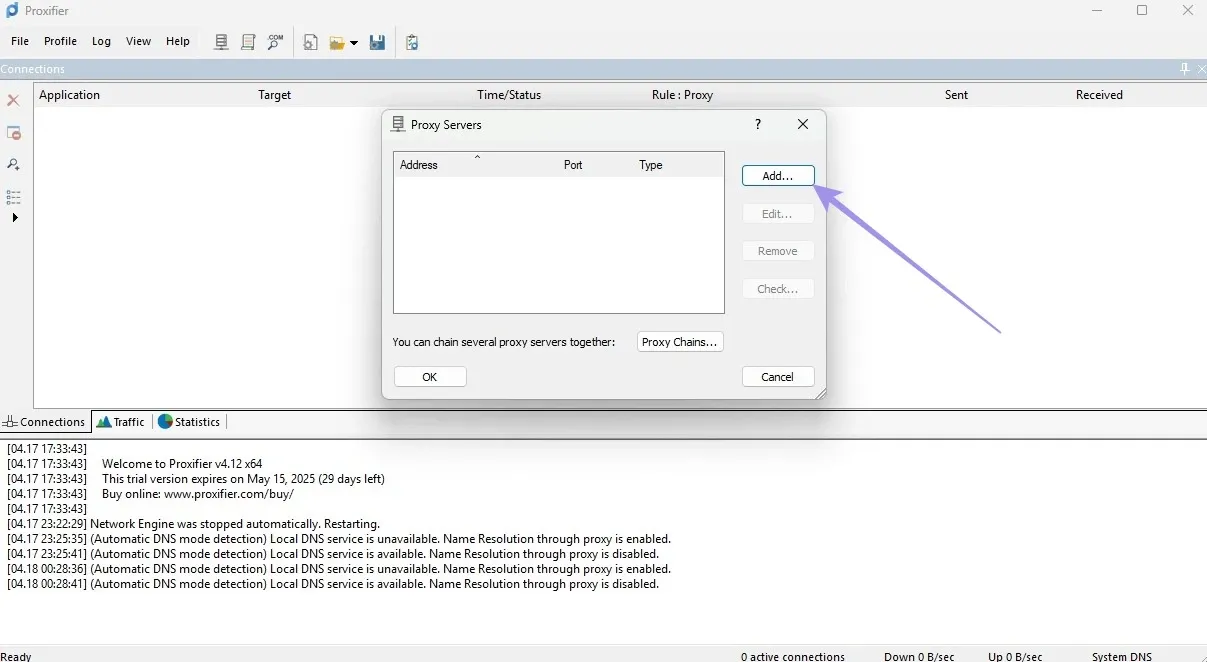Click the 23:25:35 DNS service unavailable log line
This screenshot has height=662, width=1207.
tap(339, 539)
